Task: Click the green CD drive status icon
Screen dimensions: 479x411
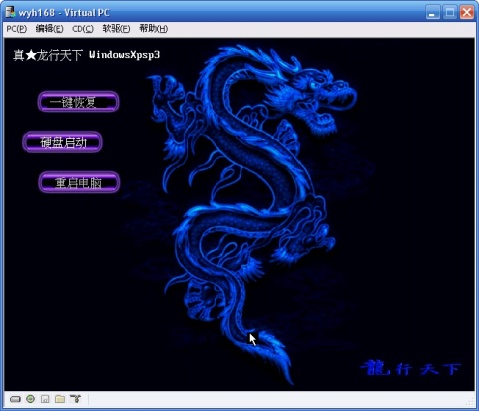Action: click(x=30, y=399)
